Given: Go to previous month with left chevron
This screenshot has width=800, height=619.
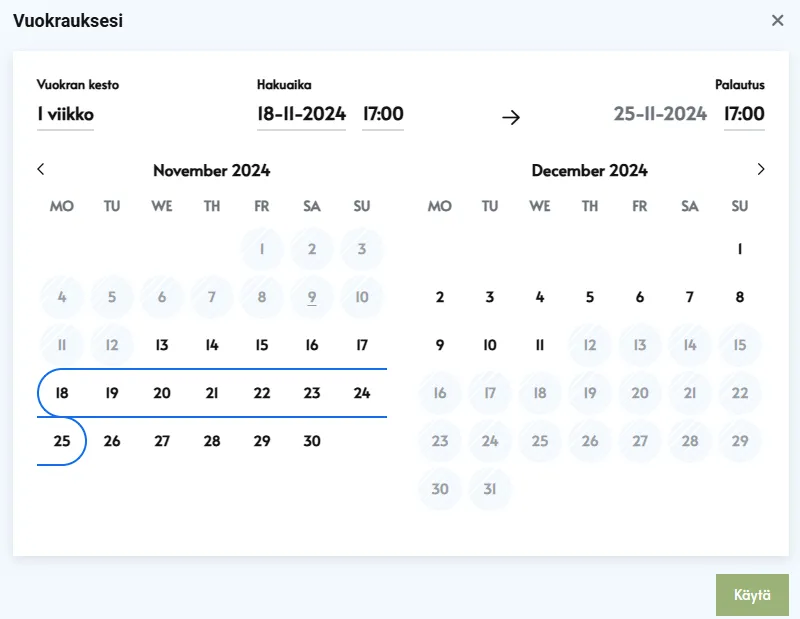Looking at the screenshot, I should pyautogui.click(x=41, y=170).
